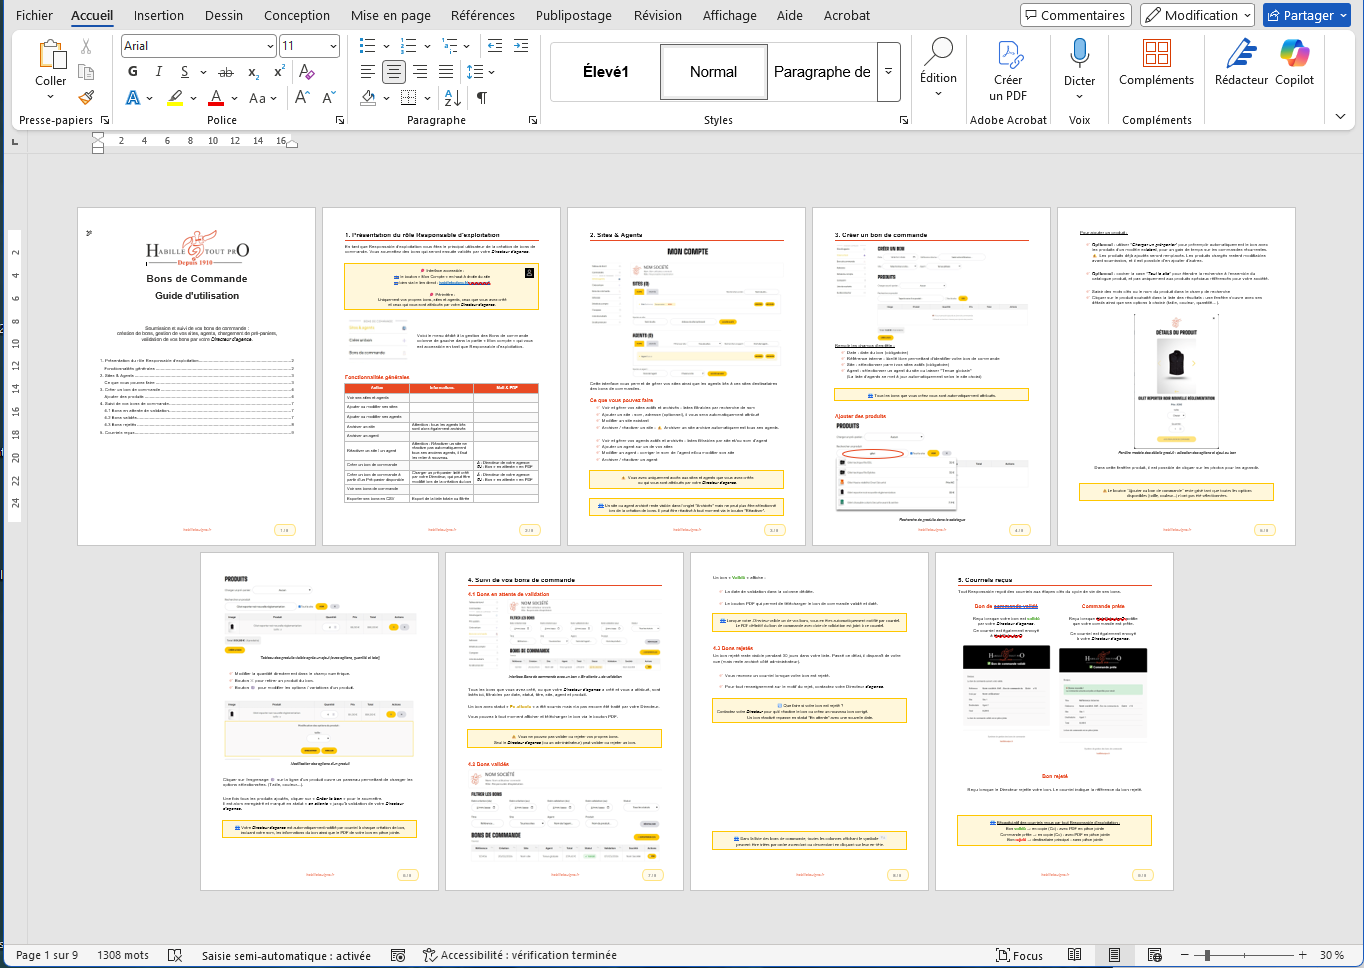
Task: Click the Commentaires button
Action: pos(1075,15)
